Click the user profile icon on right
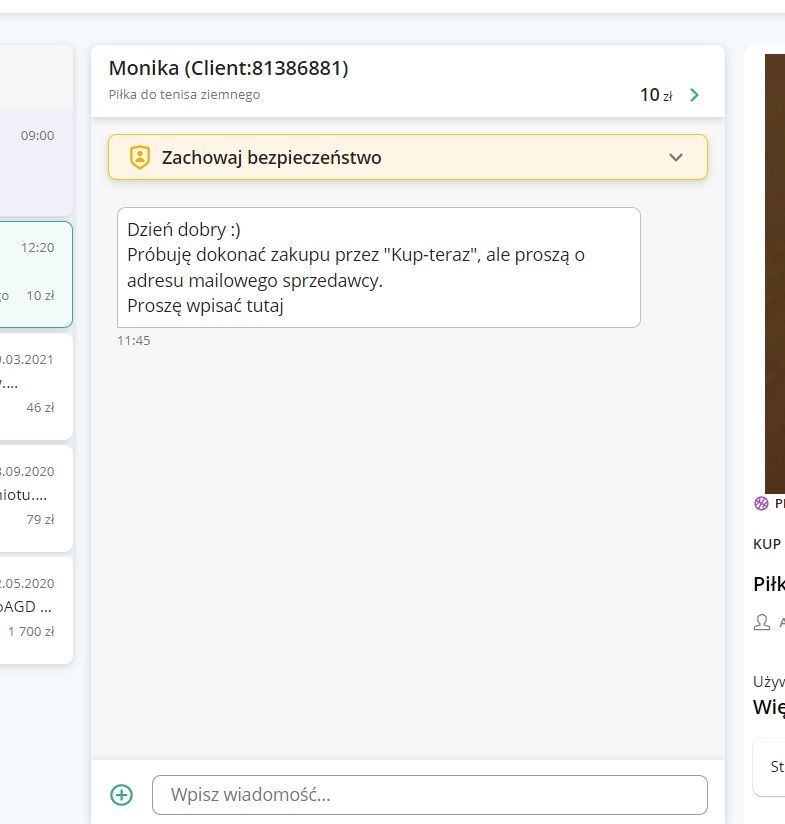The width and height of the screenshot is (785, 824). 762,622
